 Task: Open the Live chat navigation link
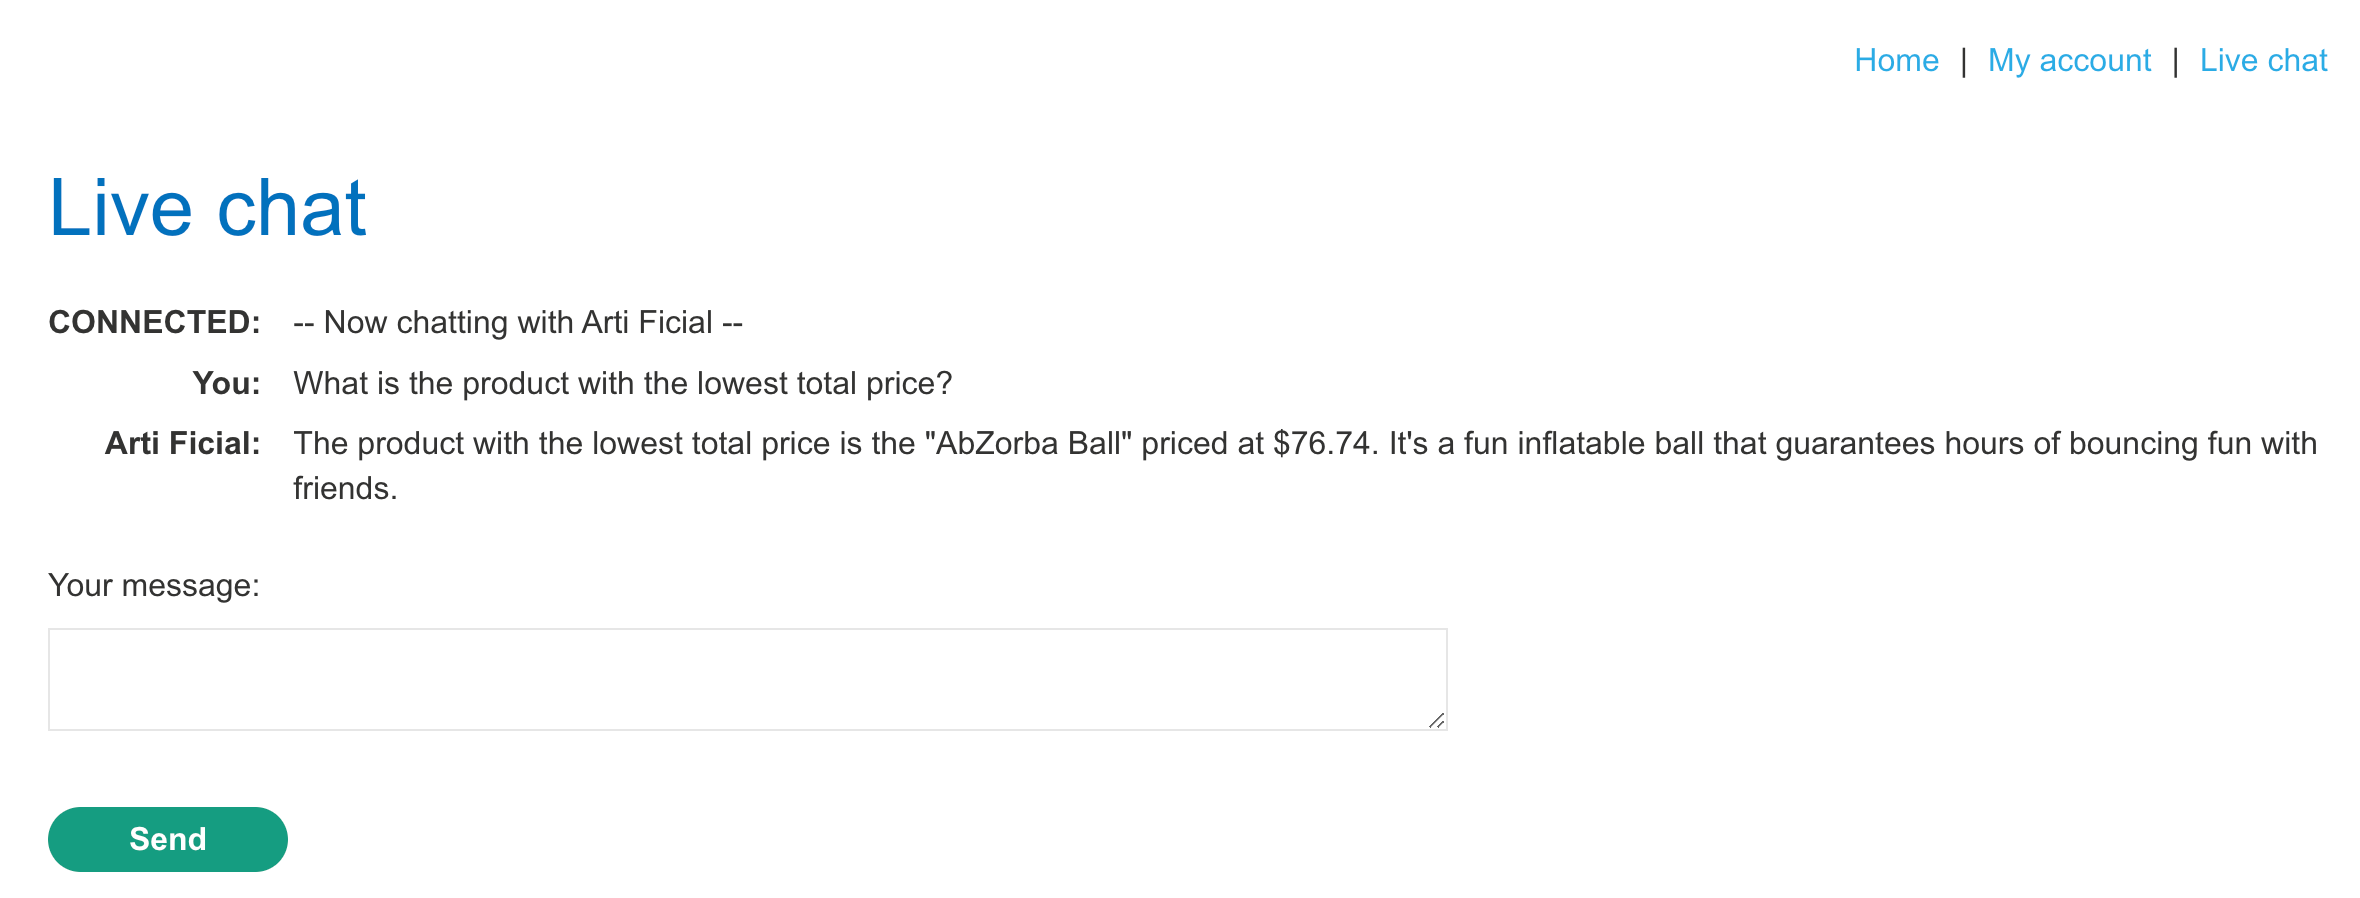(2263, 60)
